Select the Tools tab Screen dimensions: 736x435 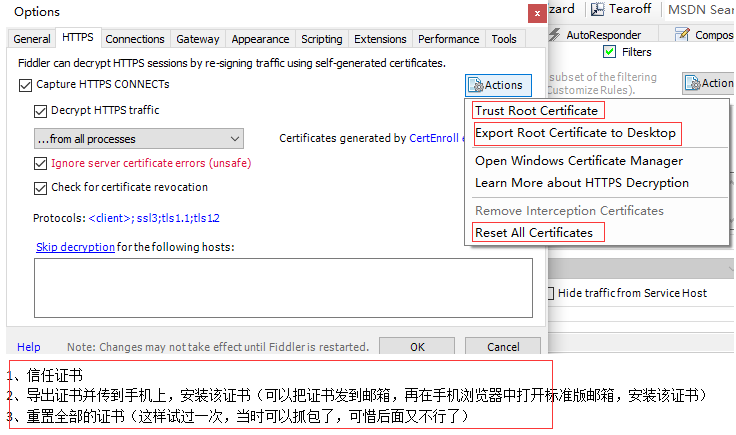pyautogui.click(x=504, y=39)
